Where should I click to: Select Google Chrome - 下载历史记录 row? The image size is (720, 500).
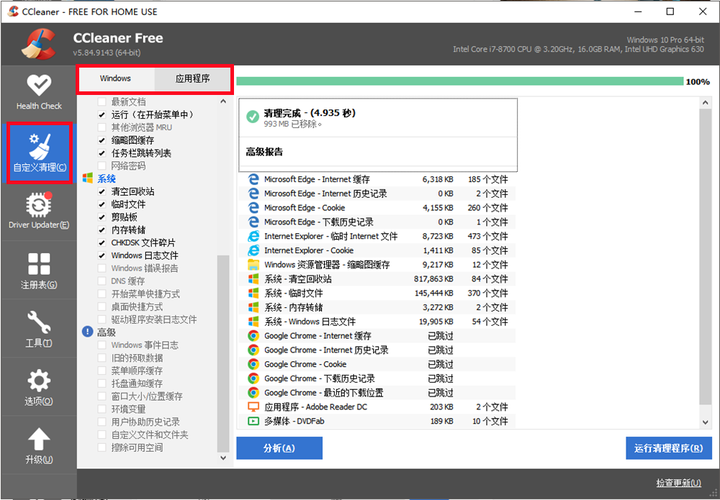[x=377, y=378]
